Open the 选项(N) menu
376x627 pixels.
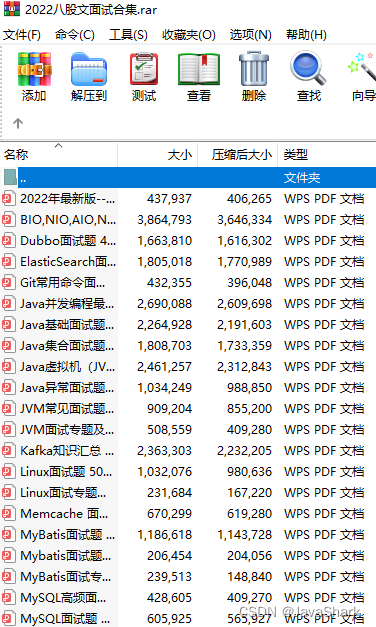251,35
